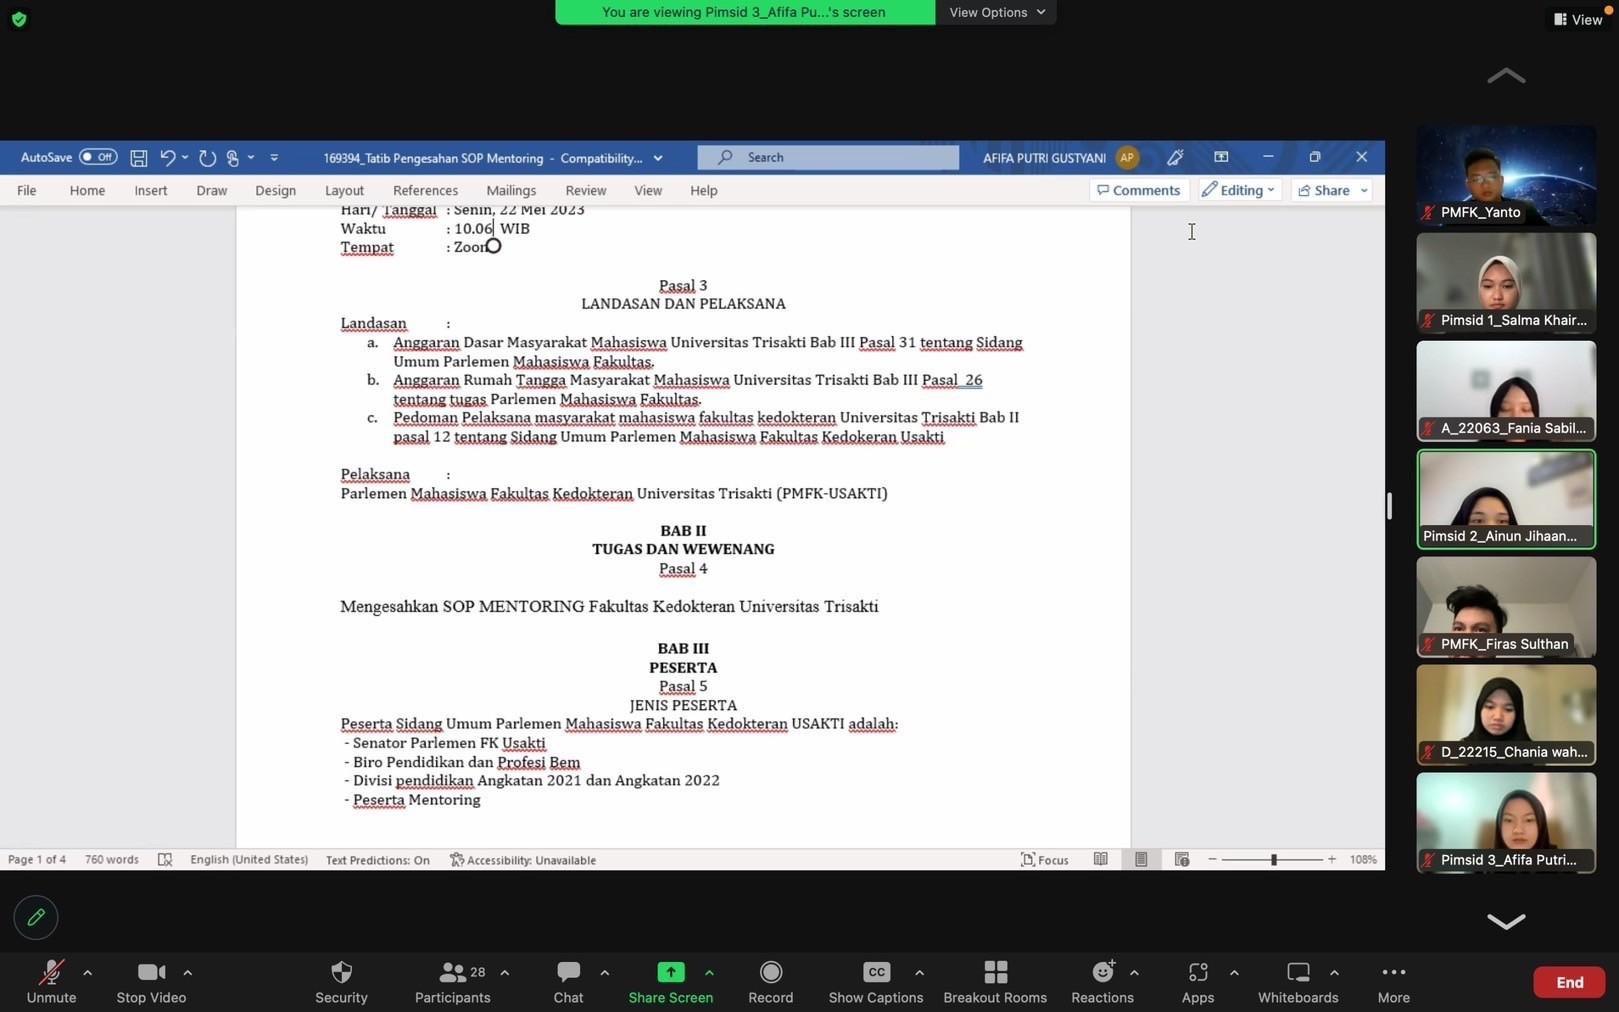This screenshot has height=1012, width=1619.
Task: Switch to Web Layout view icon
Action: tap(1181, 859)
